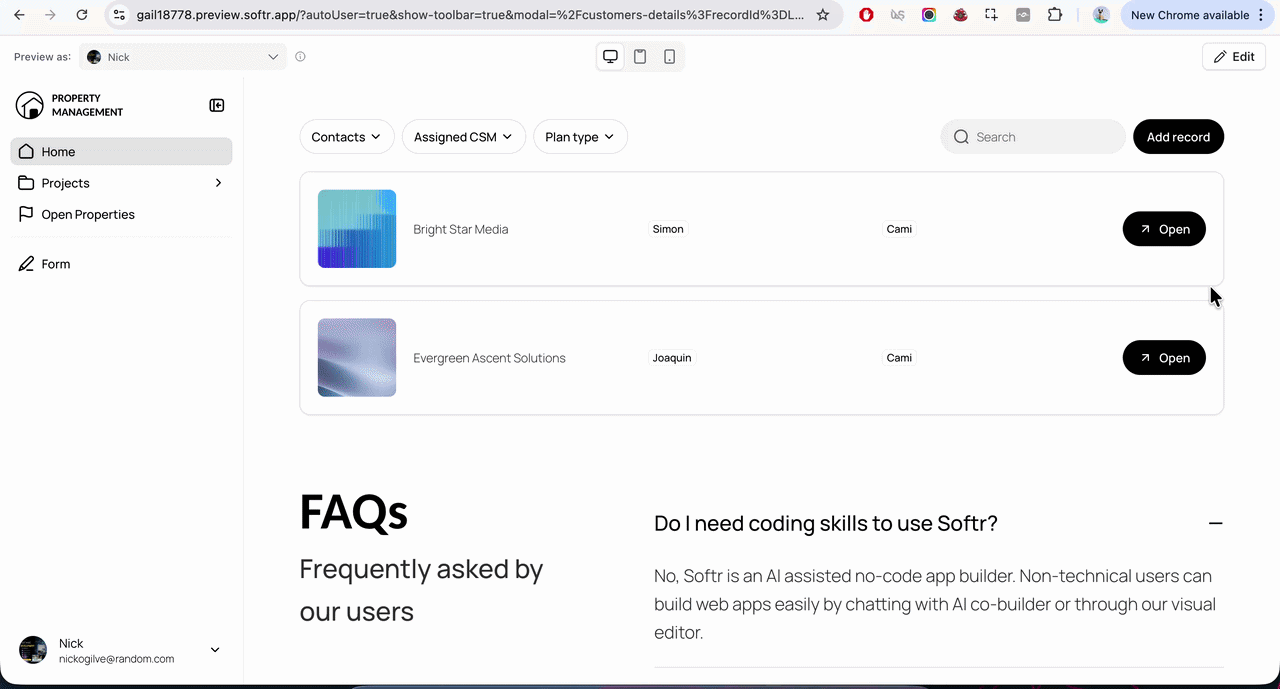Image resolution: width=1280 pixels, height=689 pixels.
Task: Click the Joaquin contact tag
Action: (x=672, y=358)
